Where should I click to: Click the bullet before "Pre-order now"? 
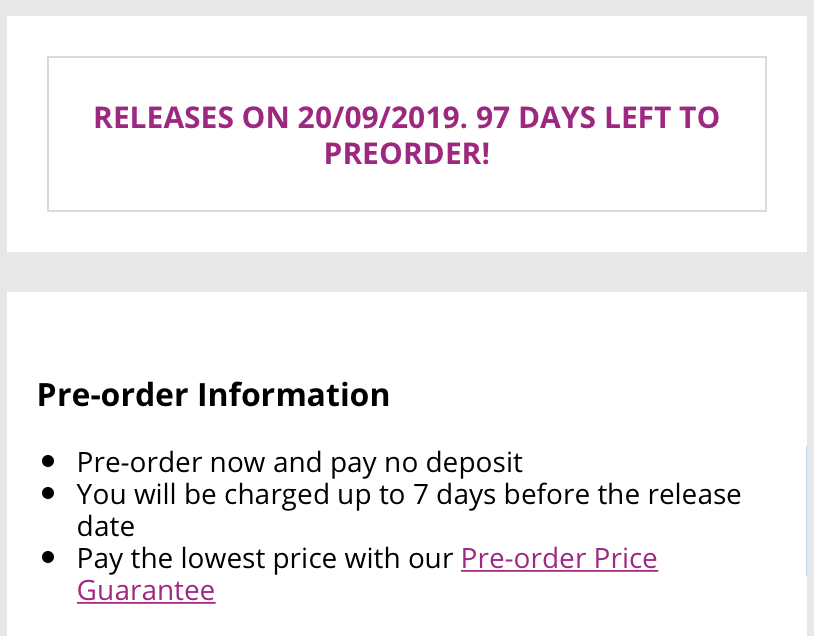click(48, 463)
